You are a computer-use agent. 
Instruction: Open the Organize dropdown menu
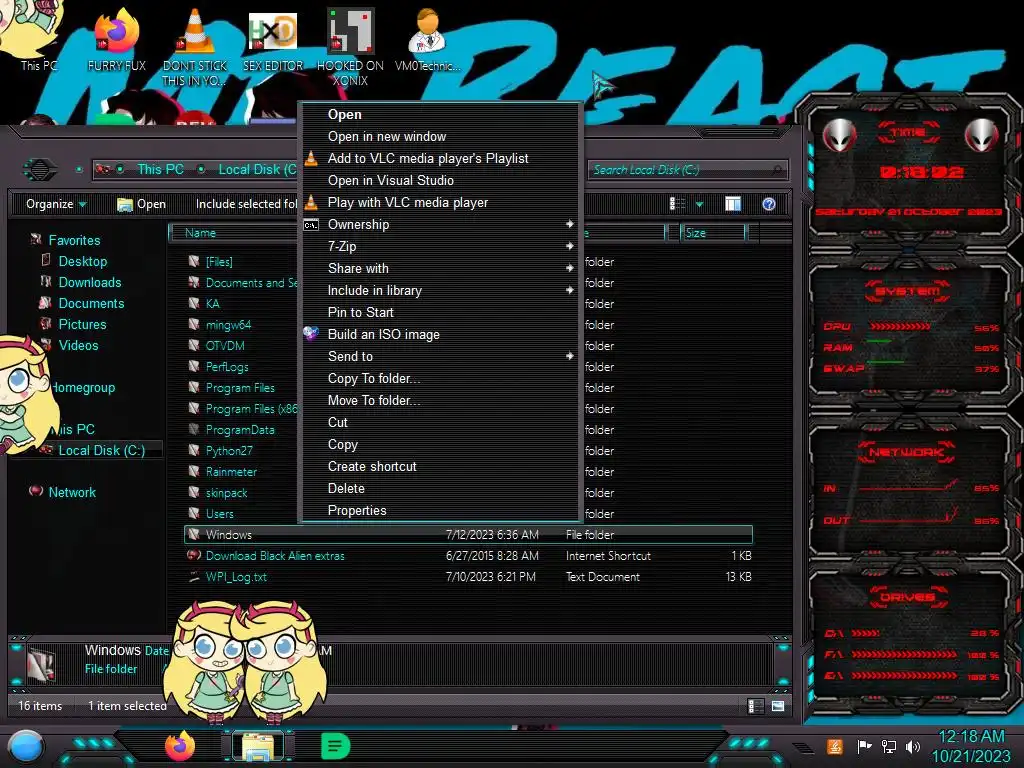56,204
